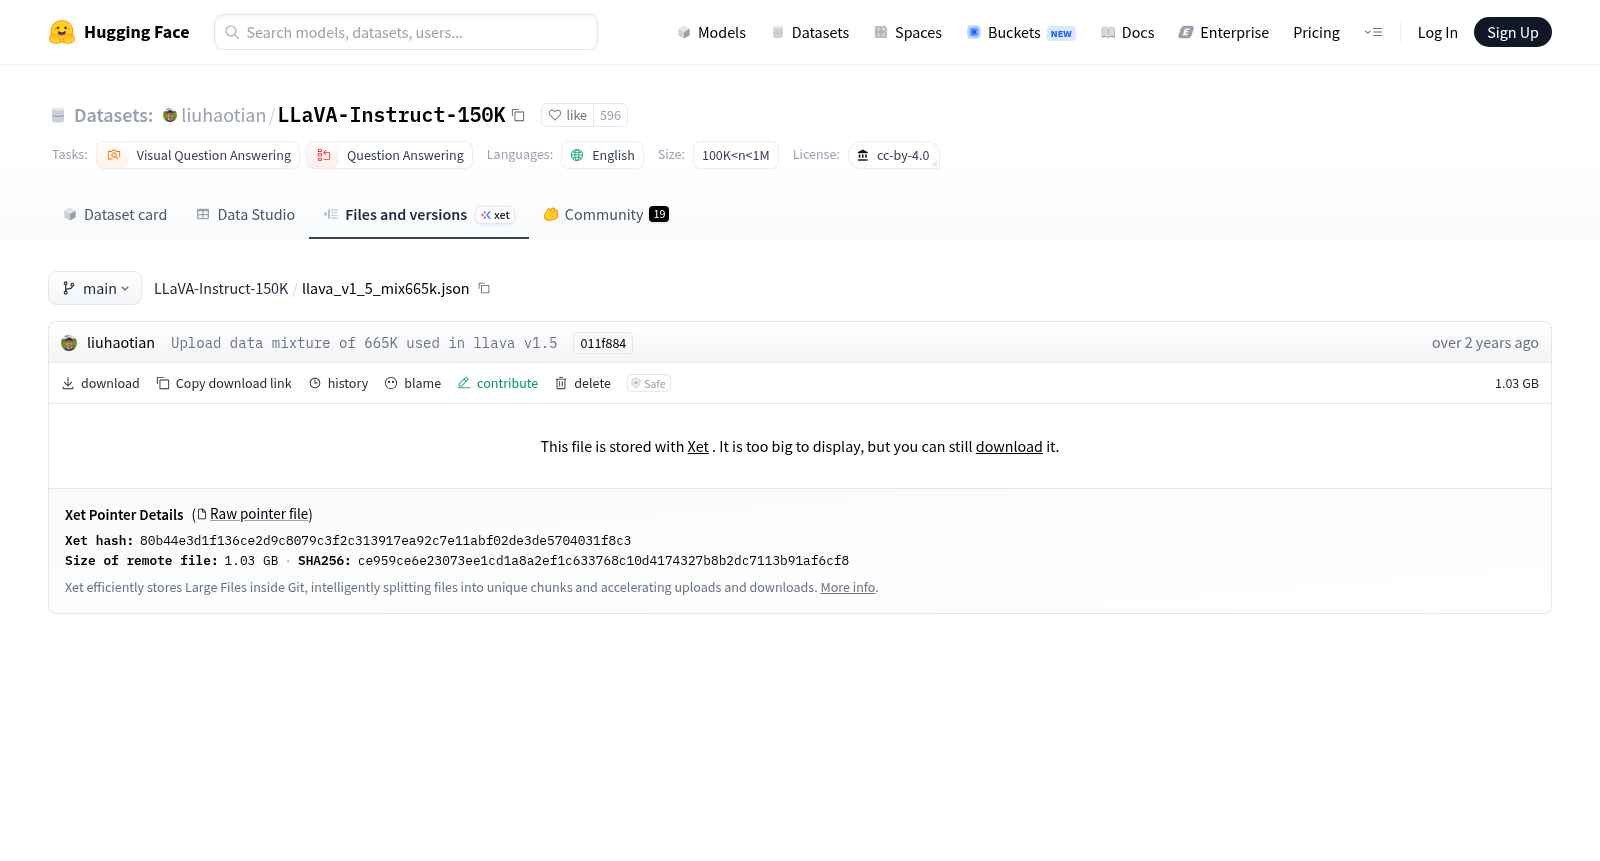Copy dataset name with copy icon
Viewport: 1600px width, 861px height.
[x=518, y=115]
